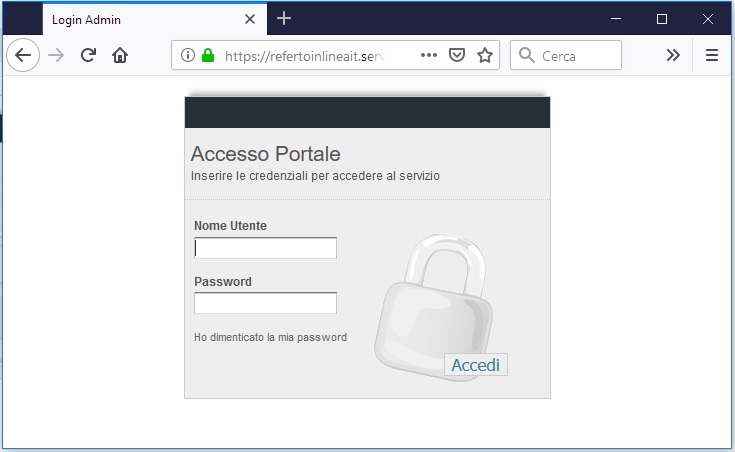Viewport: 735px width, 452px height.
Task: Open the browser home page icon
Action: [x=120, y=55]
